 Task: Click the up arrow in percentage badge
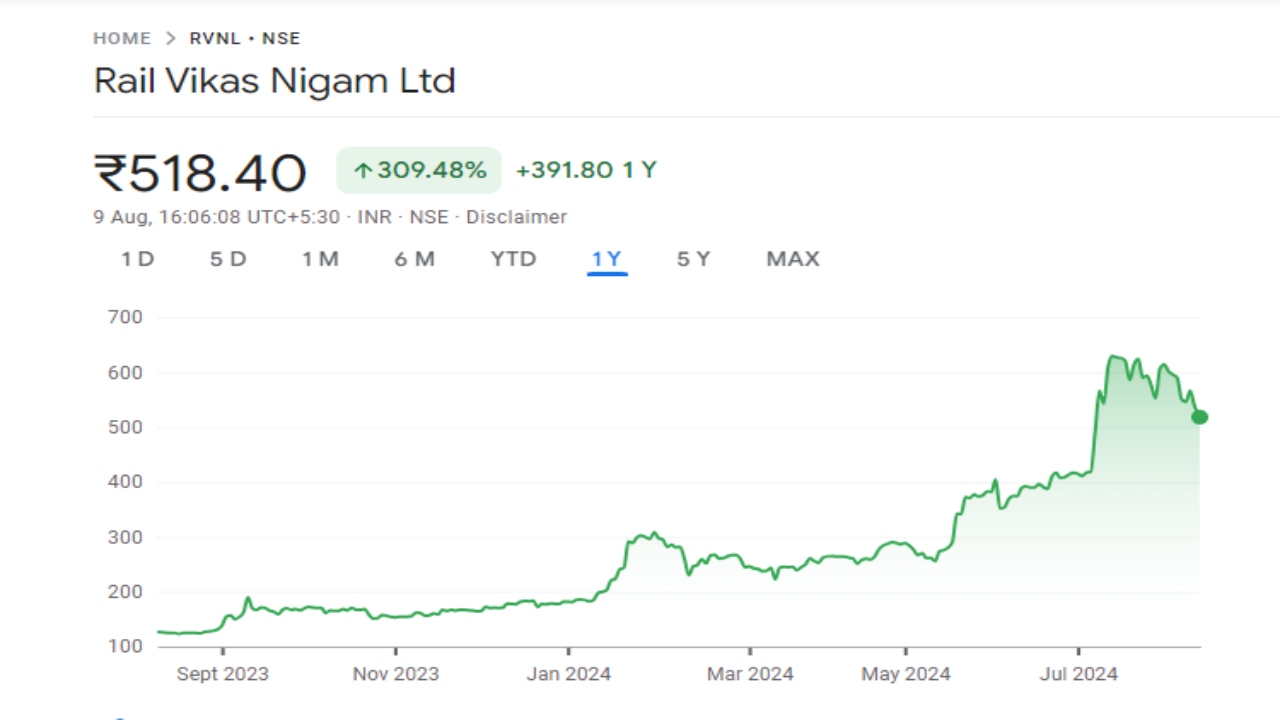pyautogui.click(x=363, y=171)
